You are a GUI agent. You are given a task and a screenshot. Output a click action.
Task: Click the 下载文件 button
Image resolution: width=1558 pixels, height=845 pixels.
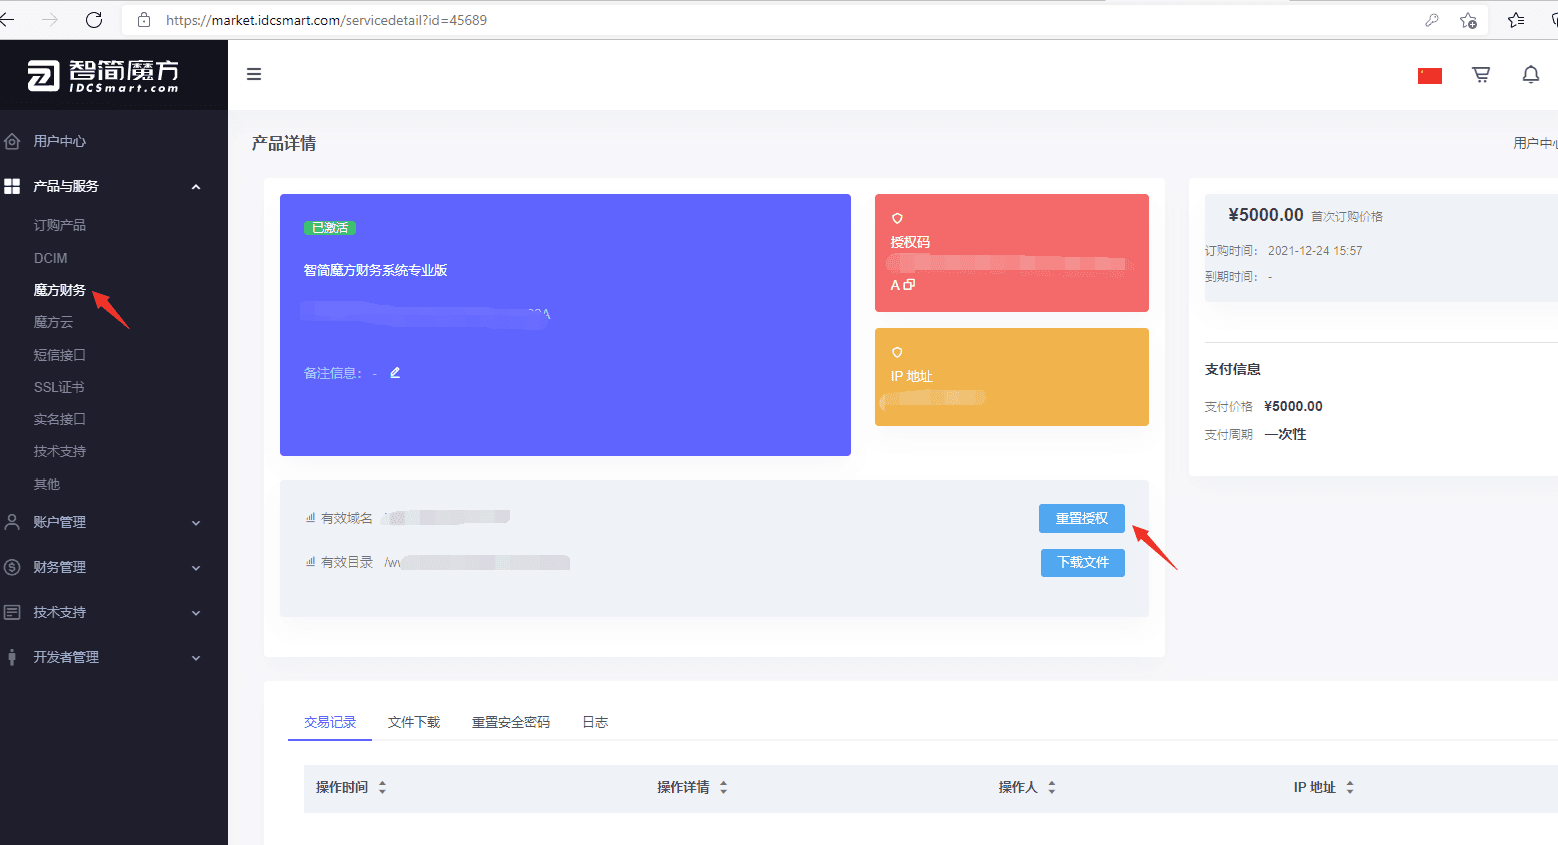coord(1083,563)
